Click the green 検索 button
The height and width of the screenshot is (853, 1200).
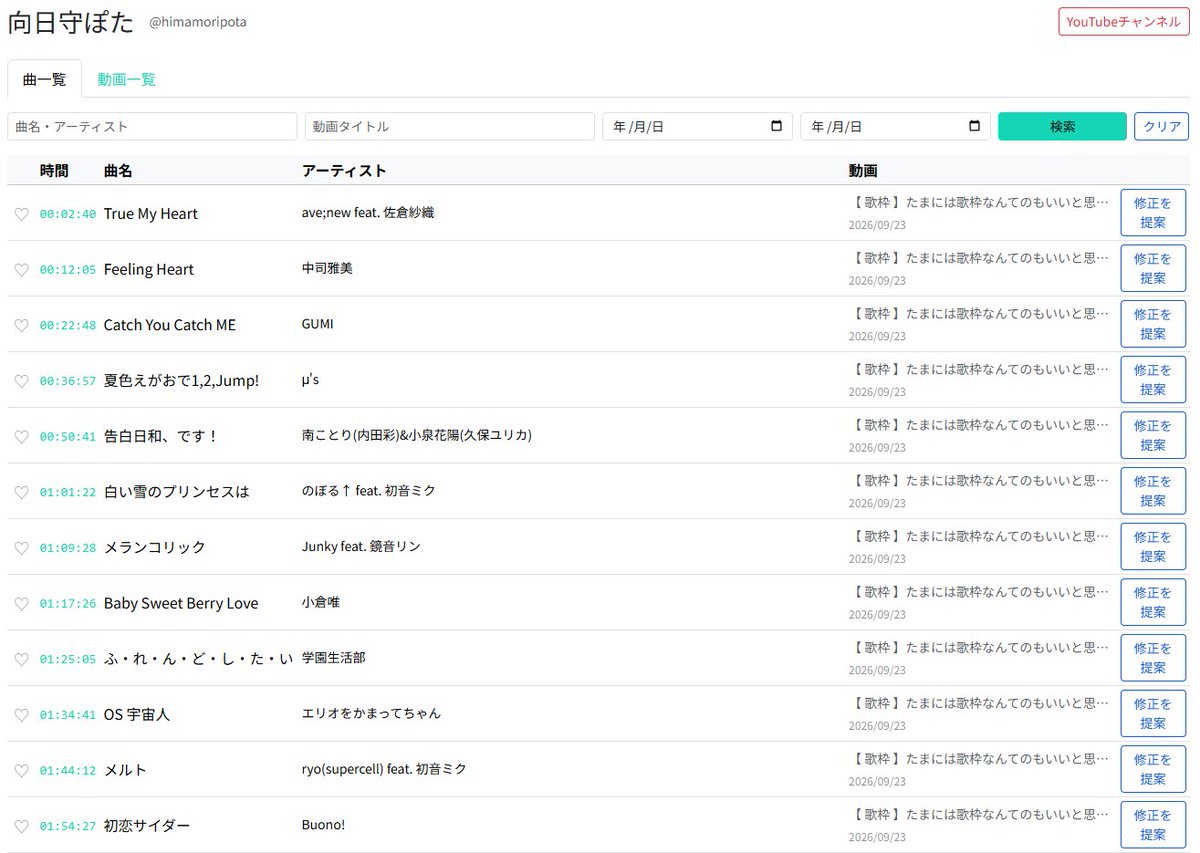[1062, 126]
